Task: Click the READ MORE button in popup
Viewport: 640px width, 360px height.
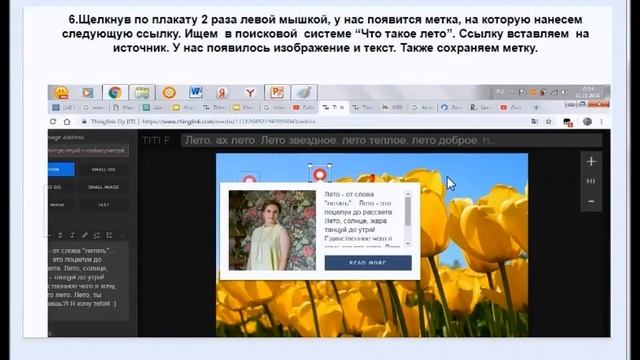Action: pos(368,263)
